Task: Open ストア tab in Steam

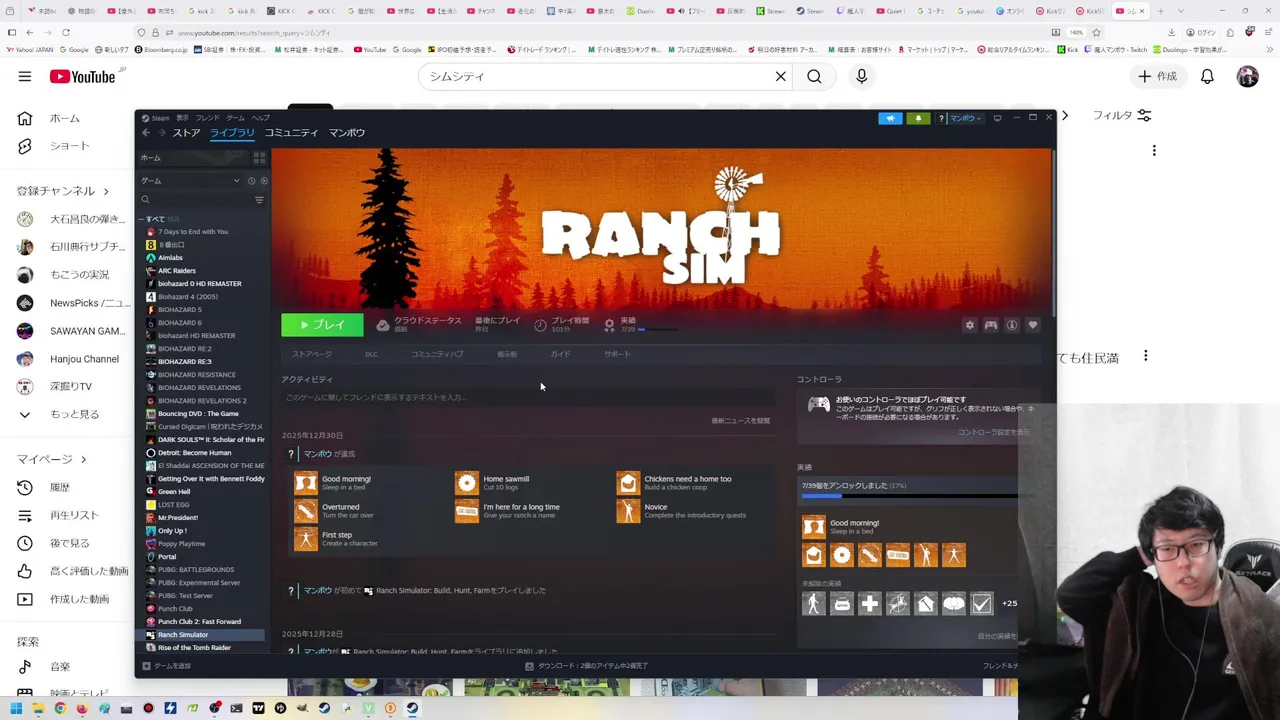Action: pos(186,133)
